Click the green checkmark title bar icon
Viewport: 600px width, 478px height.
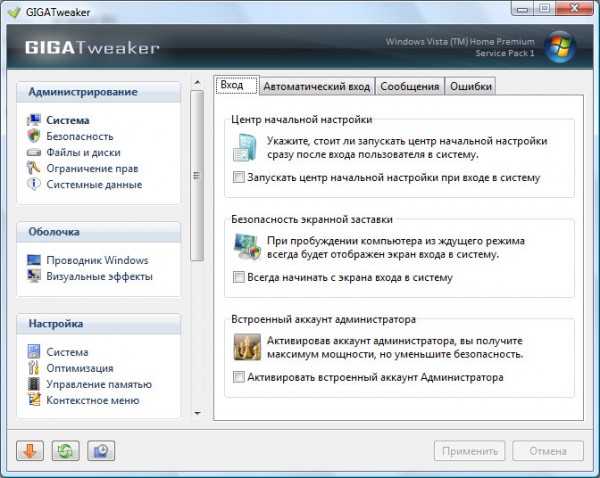pyautogui.click(x=14, y=13)
